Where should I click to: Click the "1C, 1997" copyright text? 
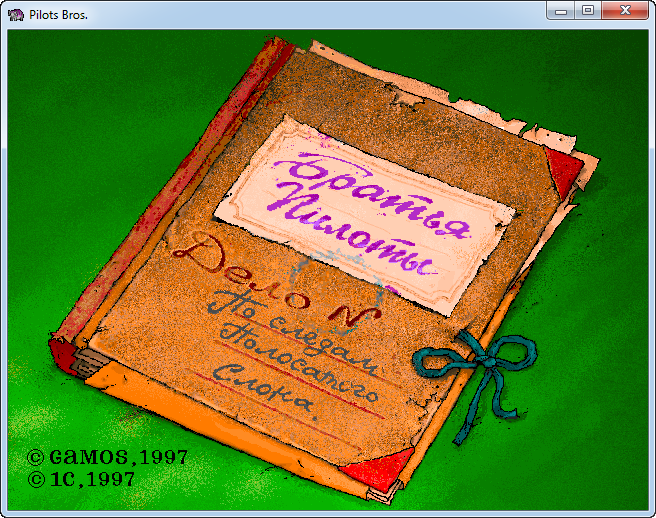tap(92, 479)
